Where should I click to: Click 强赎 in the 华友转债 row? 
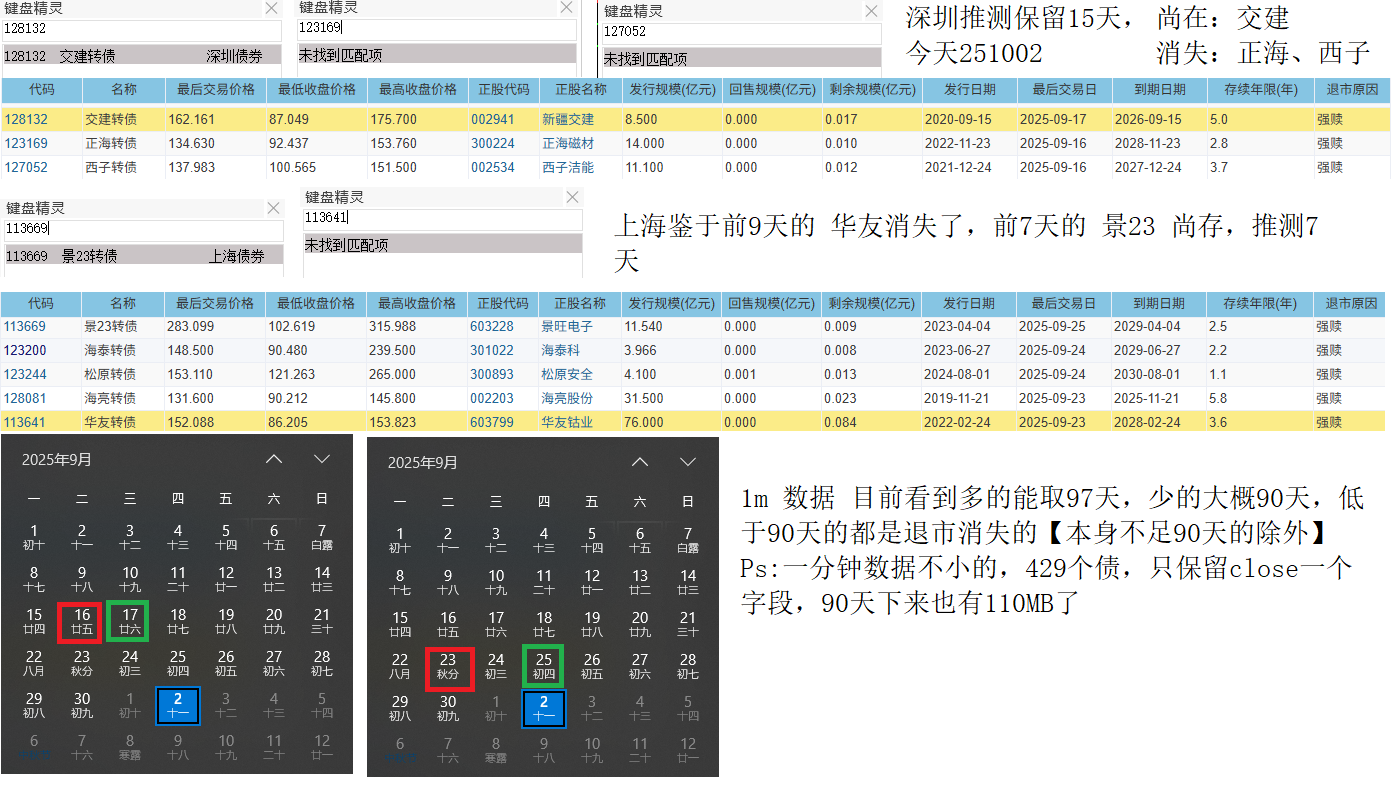1329,422
